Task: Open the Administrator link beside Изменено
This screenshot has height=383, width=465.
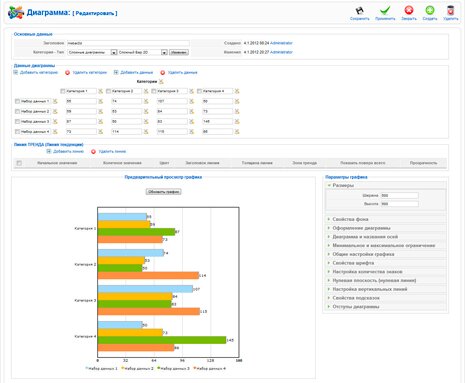Action: [281, 52]
